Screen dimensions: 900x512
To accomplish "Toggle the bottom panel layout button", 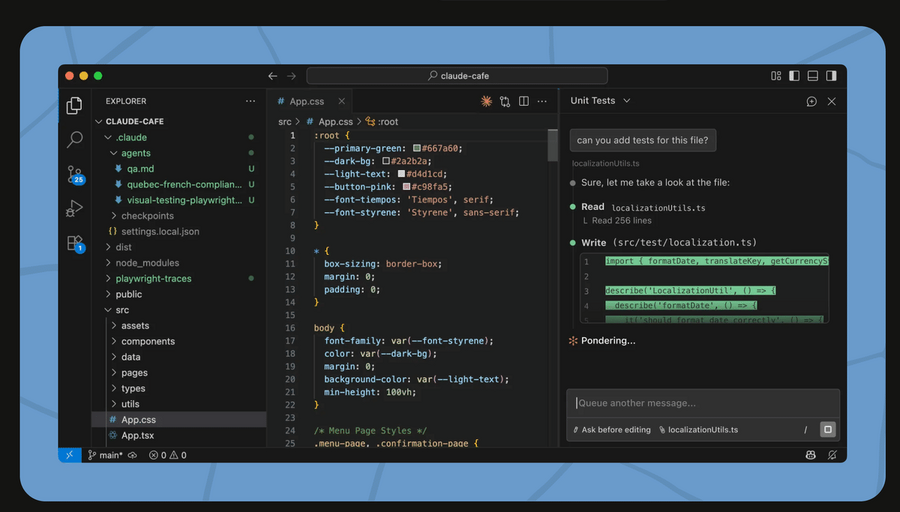I will click(813, 76).
